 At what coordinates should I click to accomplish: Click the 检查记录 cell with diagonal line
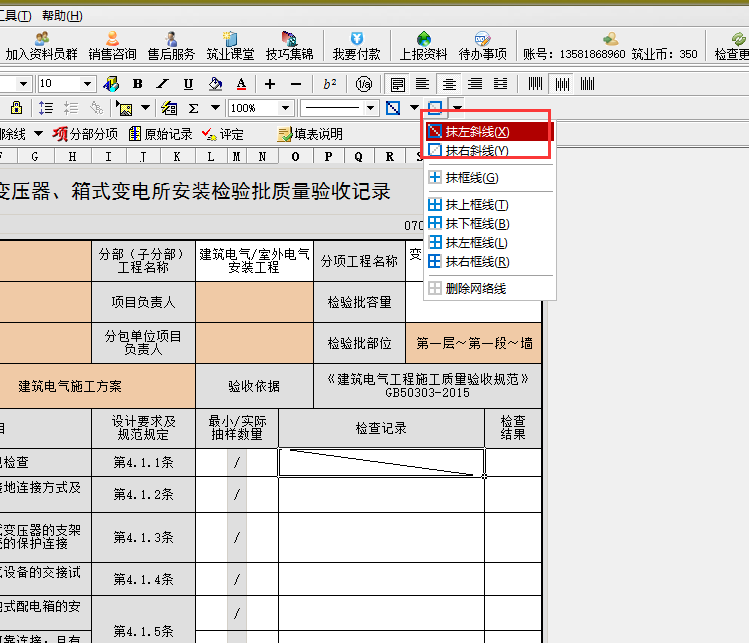pos(381,462)
